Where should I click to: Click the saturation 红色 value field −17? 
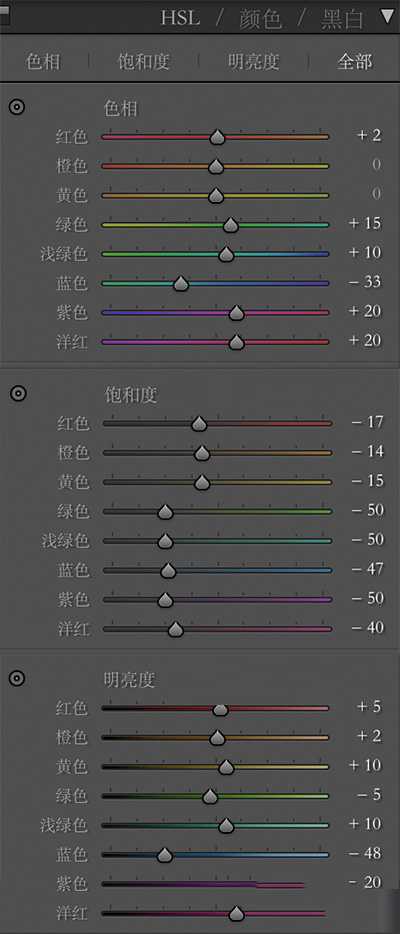[367, 422]
